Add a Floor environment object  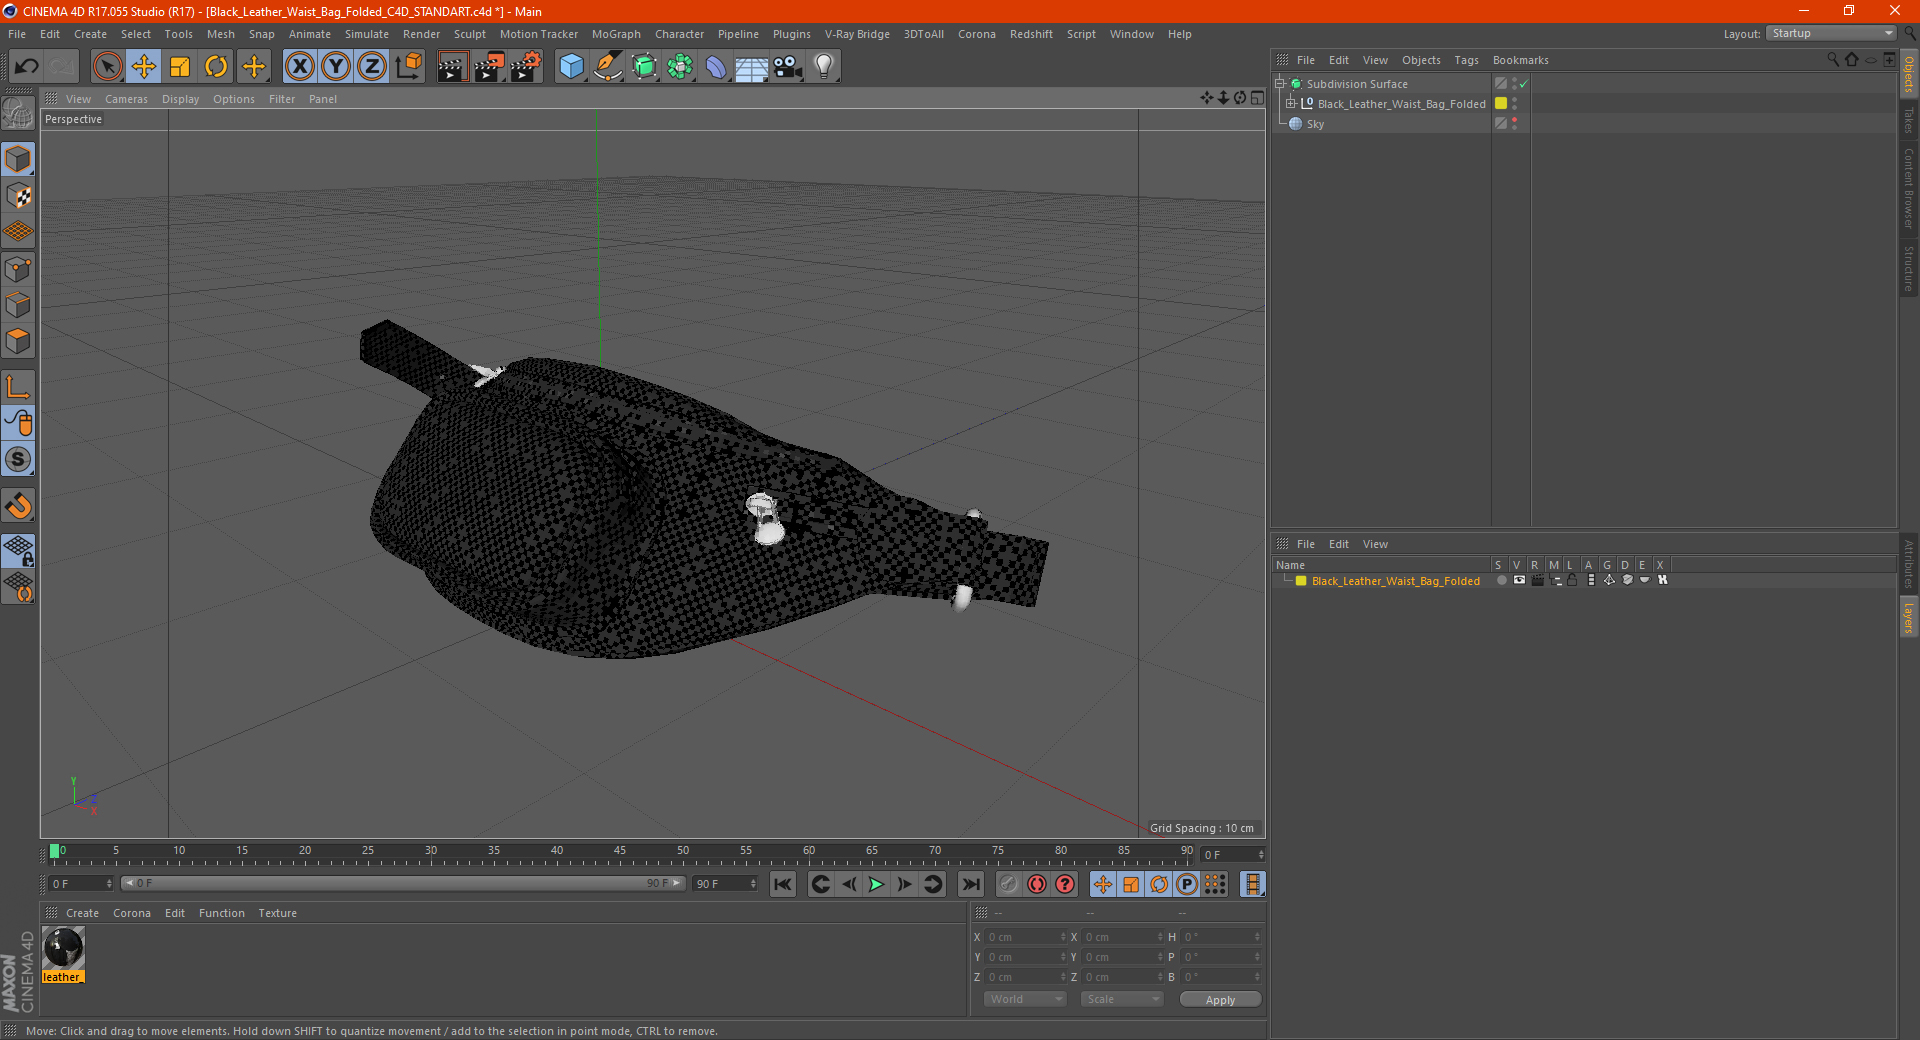(x=751, y=67)
